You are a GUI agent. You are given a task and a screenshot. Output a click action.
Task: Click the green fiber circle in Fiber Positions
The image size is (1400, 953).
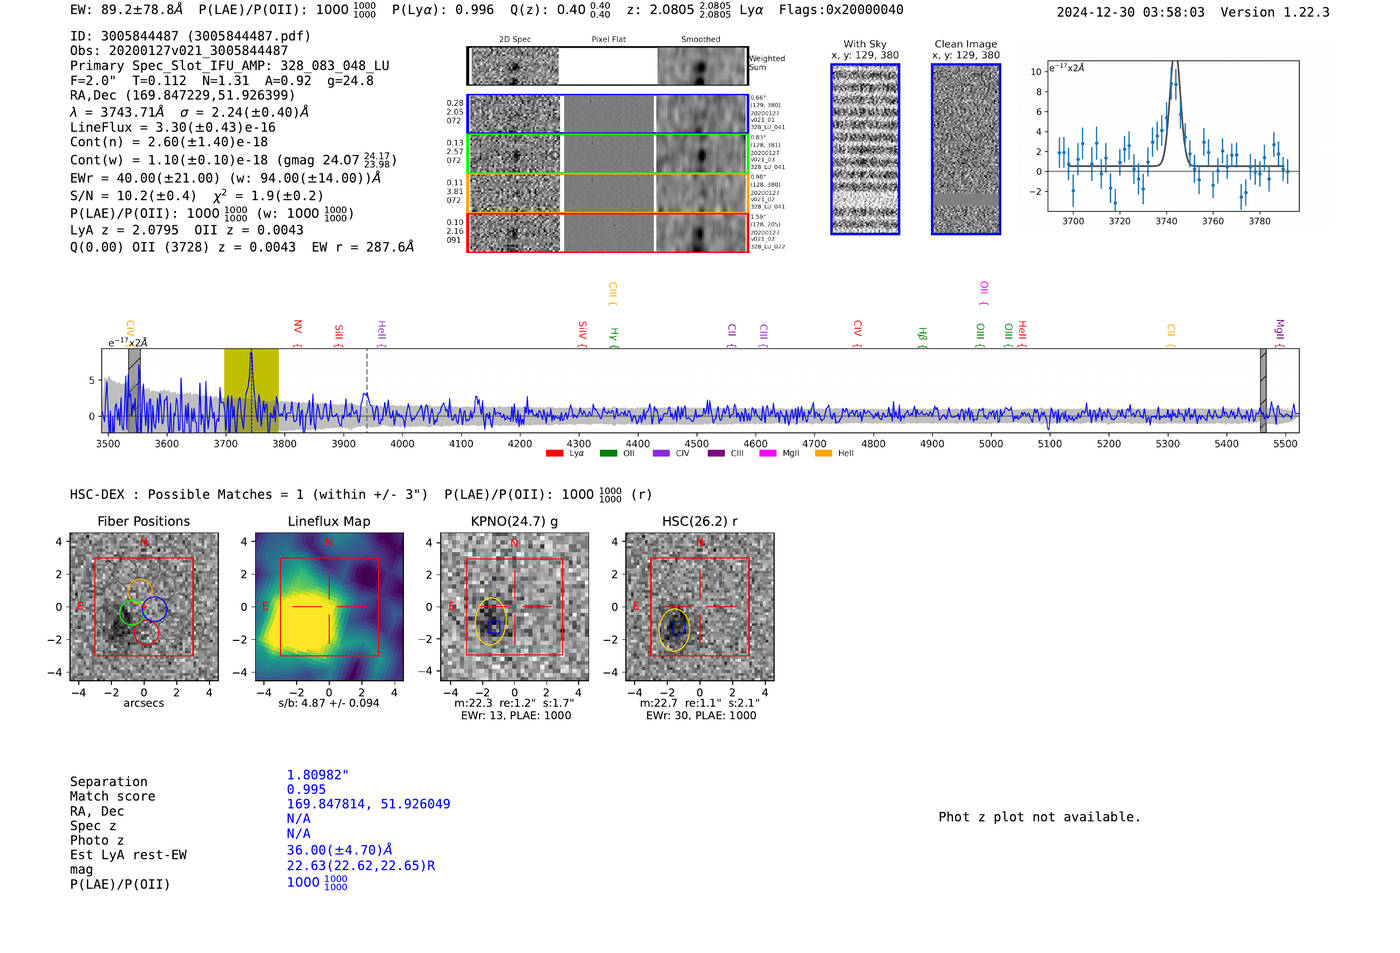pos(131,612)
